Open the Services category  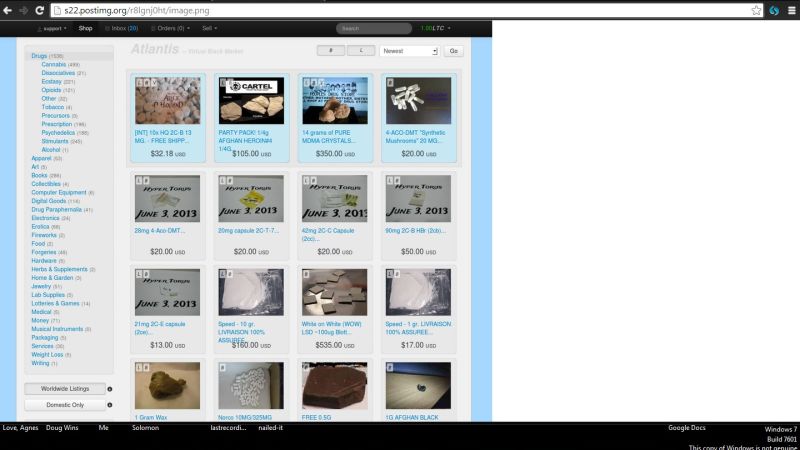click(42, 346)
